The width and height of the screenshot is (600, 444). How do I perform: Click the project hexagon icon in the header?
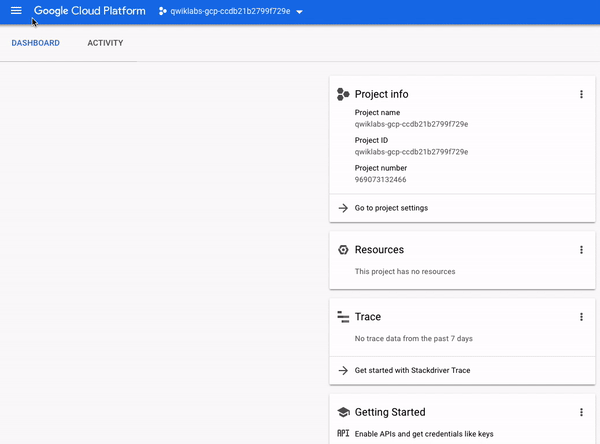click(163, 11)
